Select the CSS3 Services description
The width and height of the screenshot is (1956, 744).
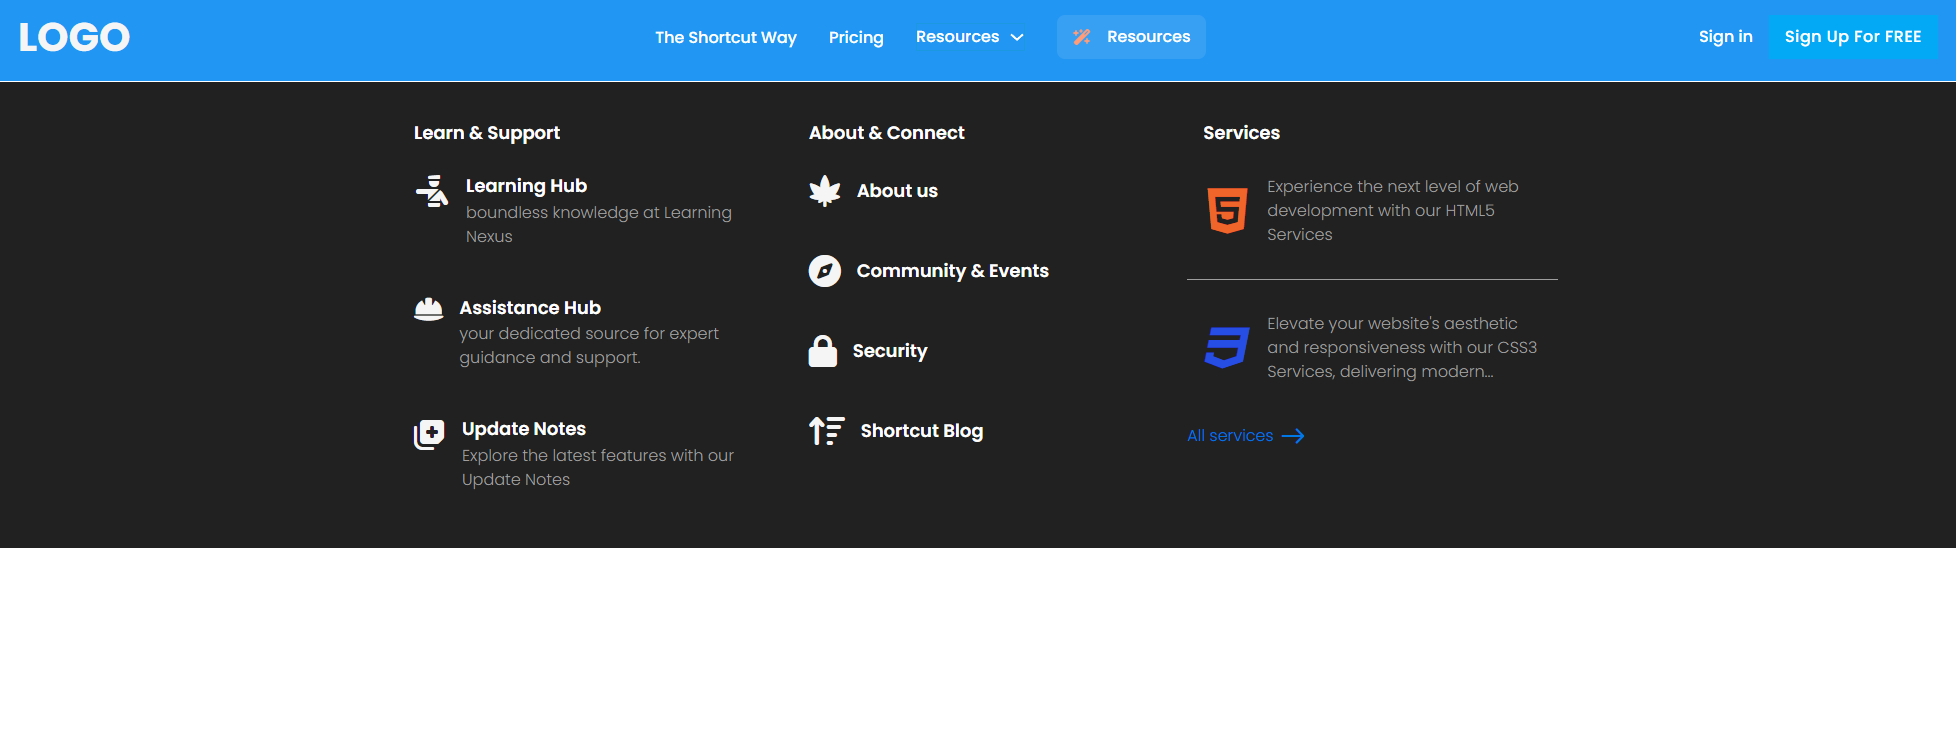[x=1401, y=348]
